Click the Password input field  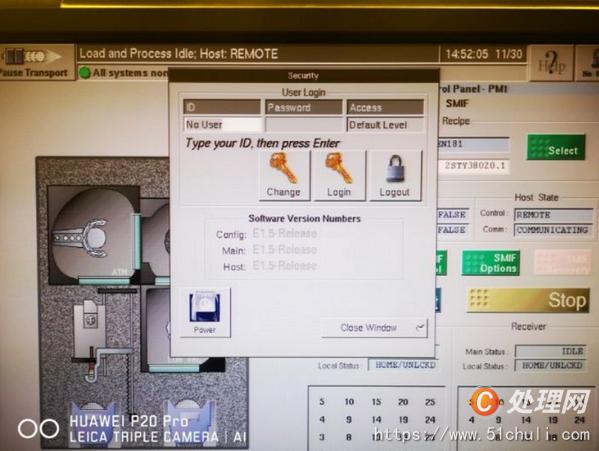pyautogui.click(x=304, y=124)
